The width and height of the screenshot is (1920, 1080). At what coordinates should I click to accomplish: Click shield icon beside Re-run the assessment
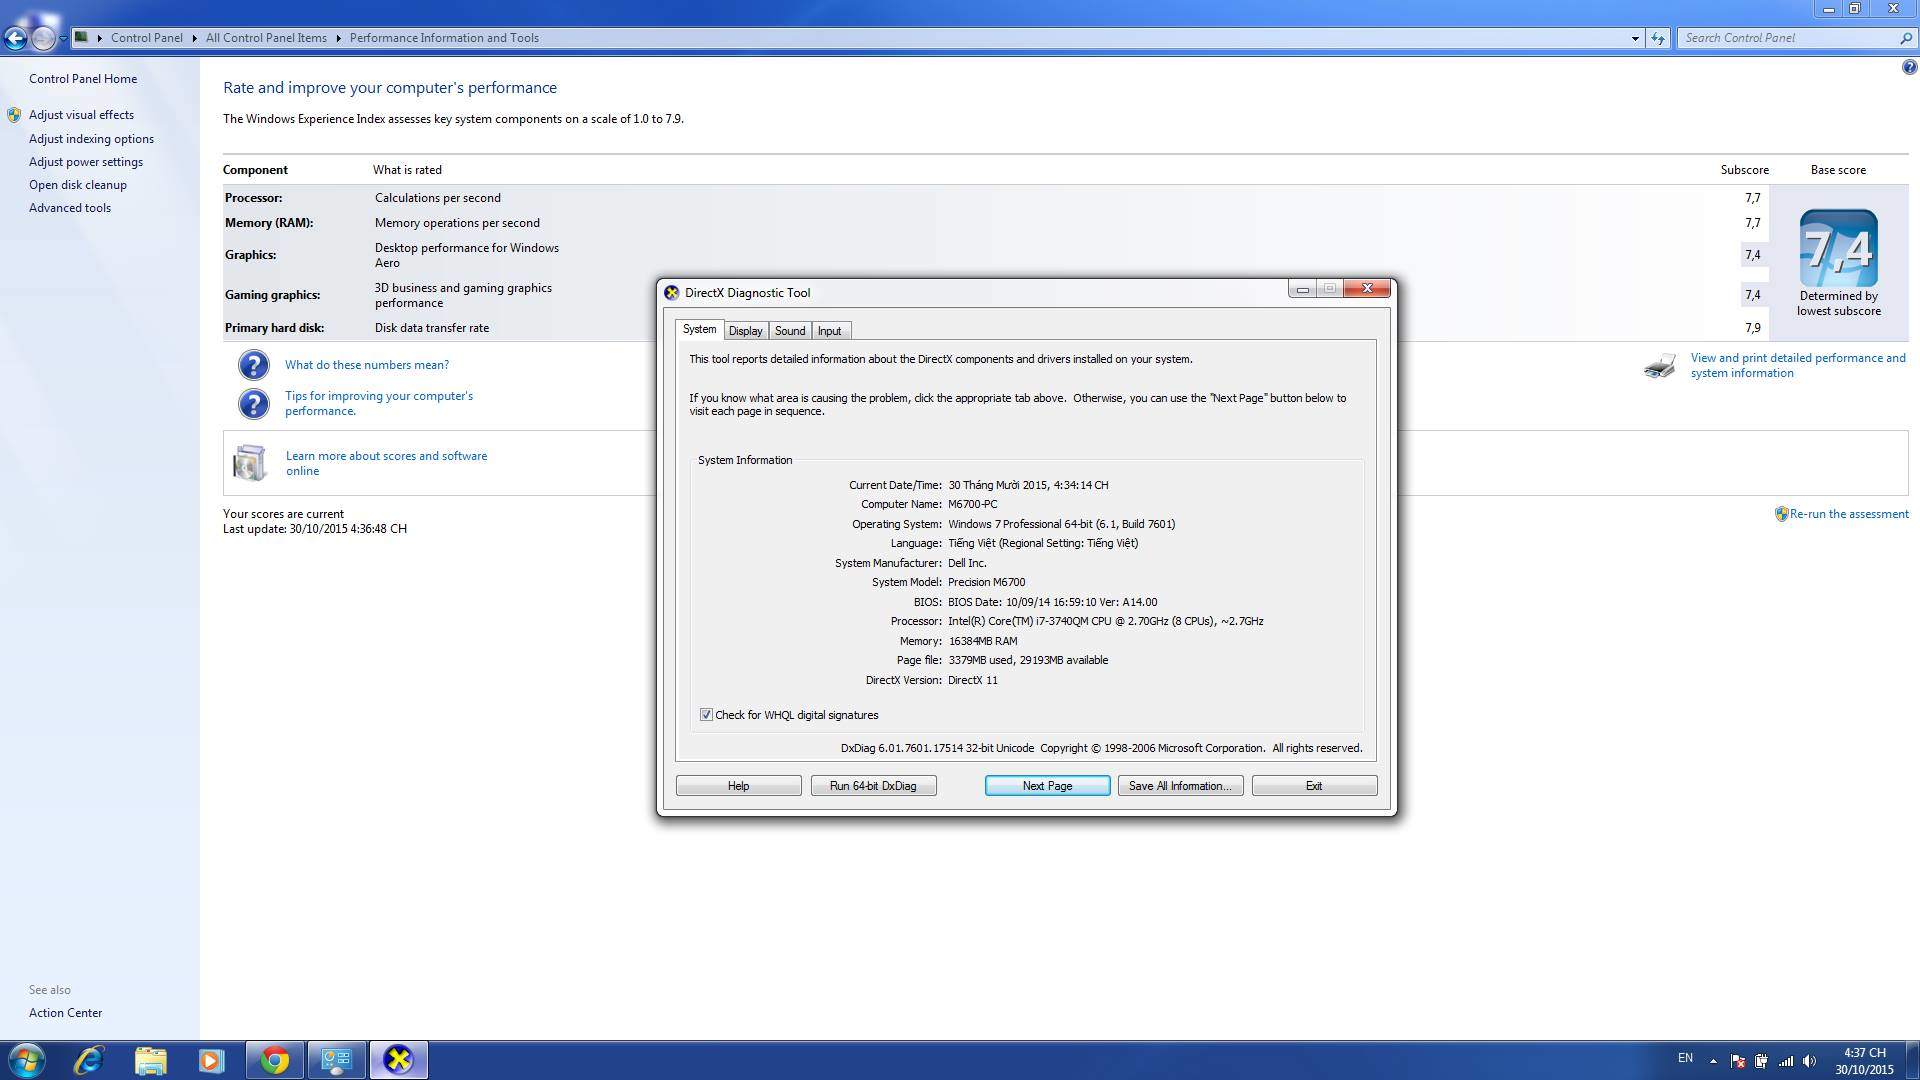[x=1781, y=514]
